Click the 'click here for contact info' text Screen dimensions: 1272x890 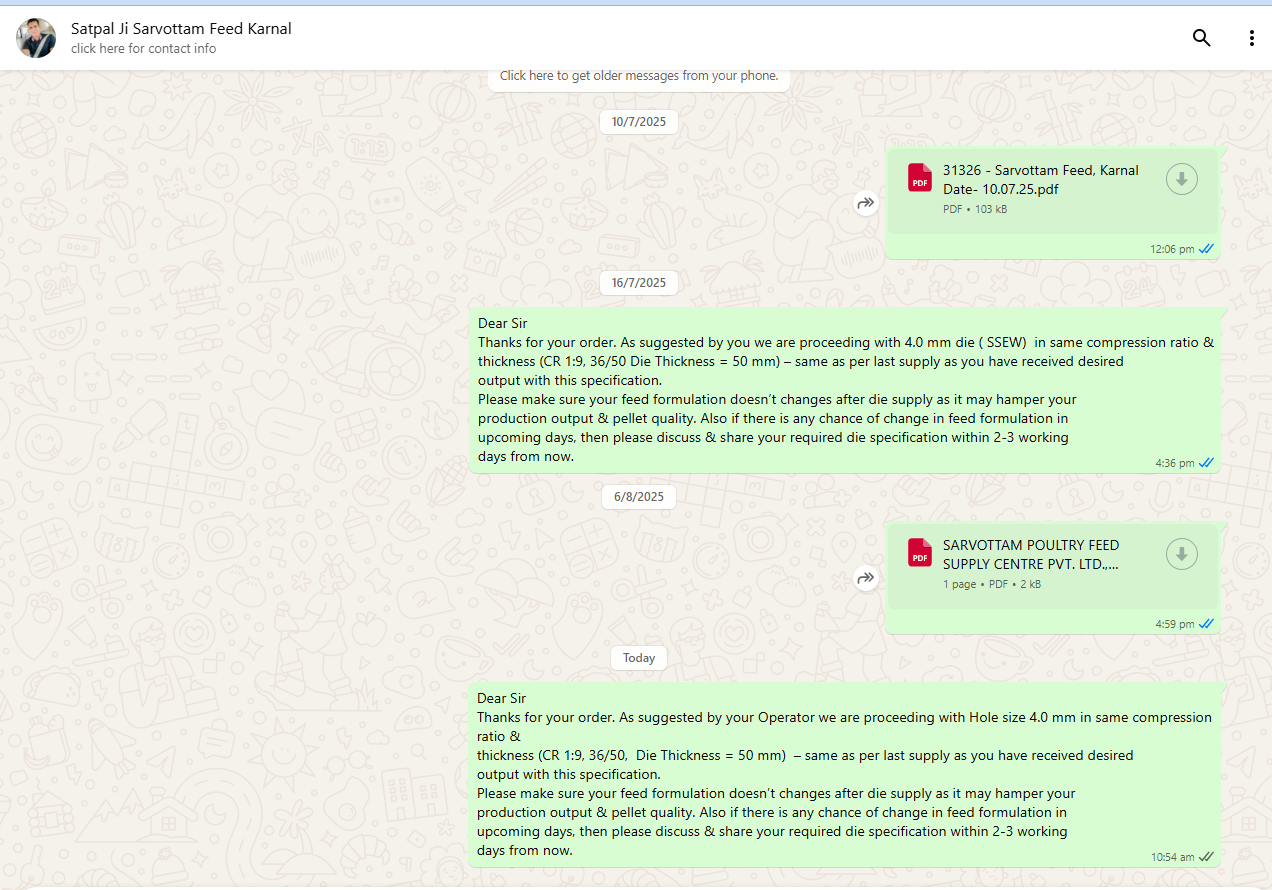coord(143,49)
